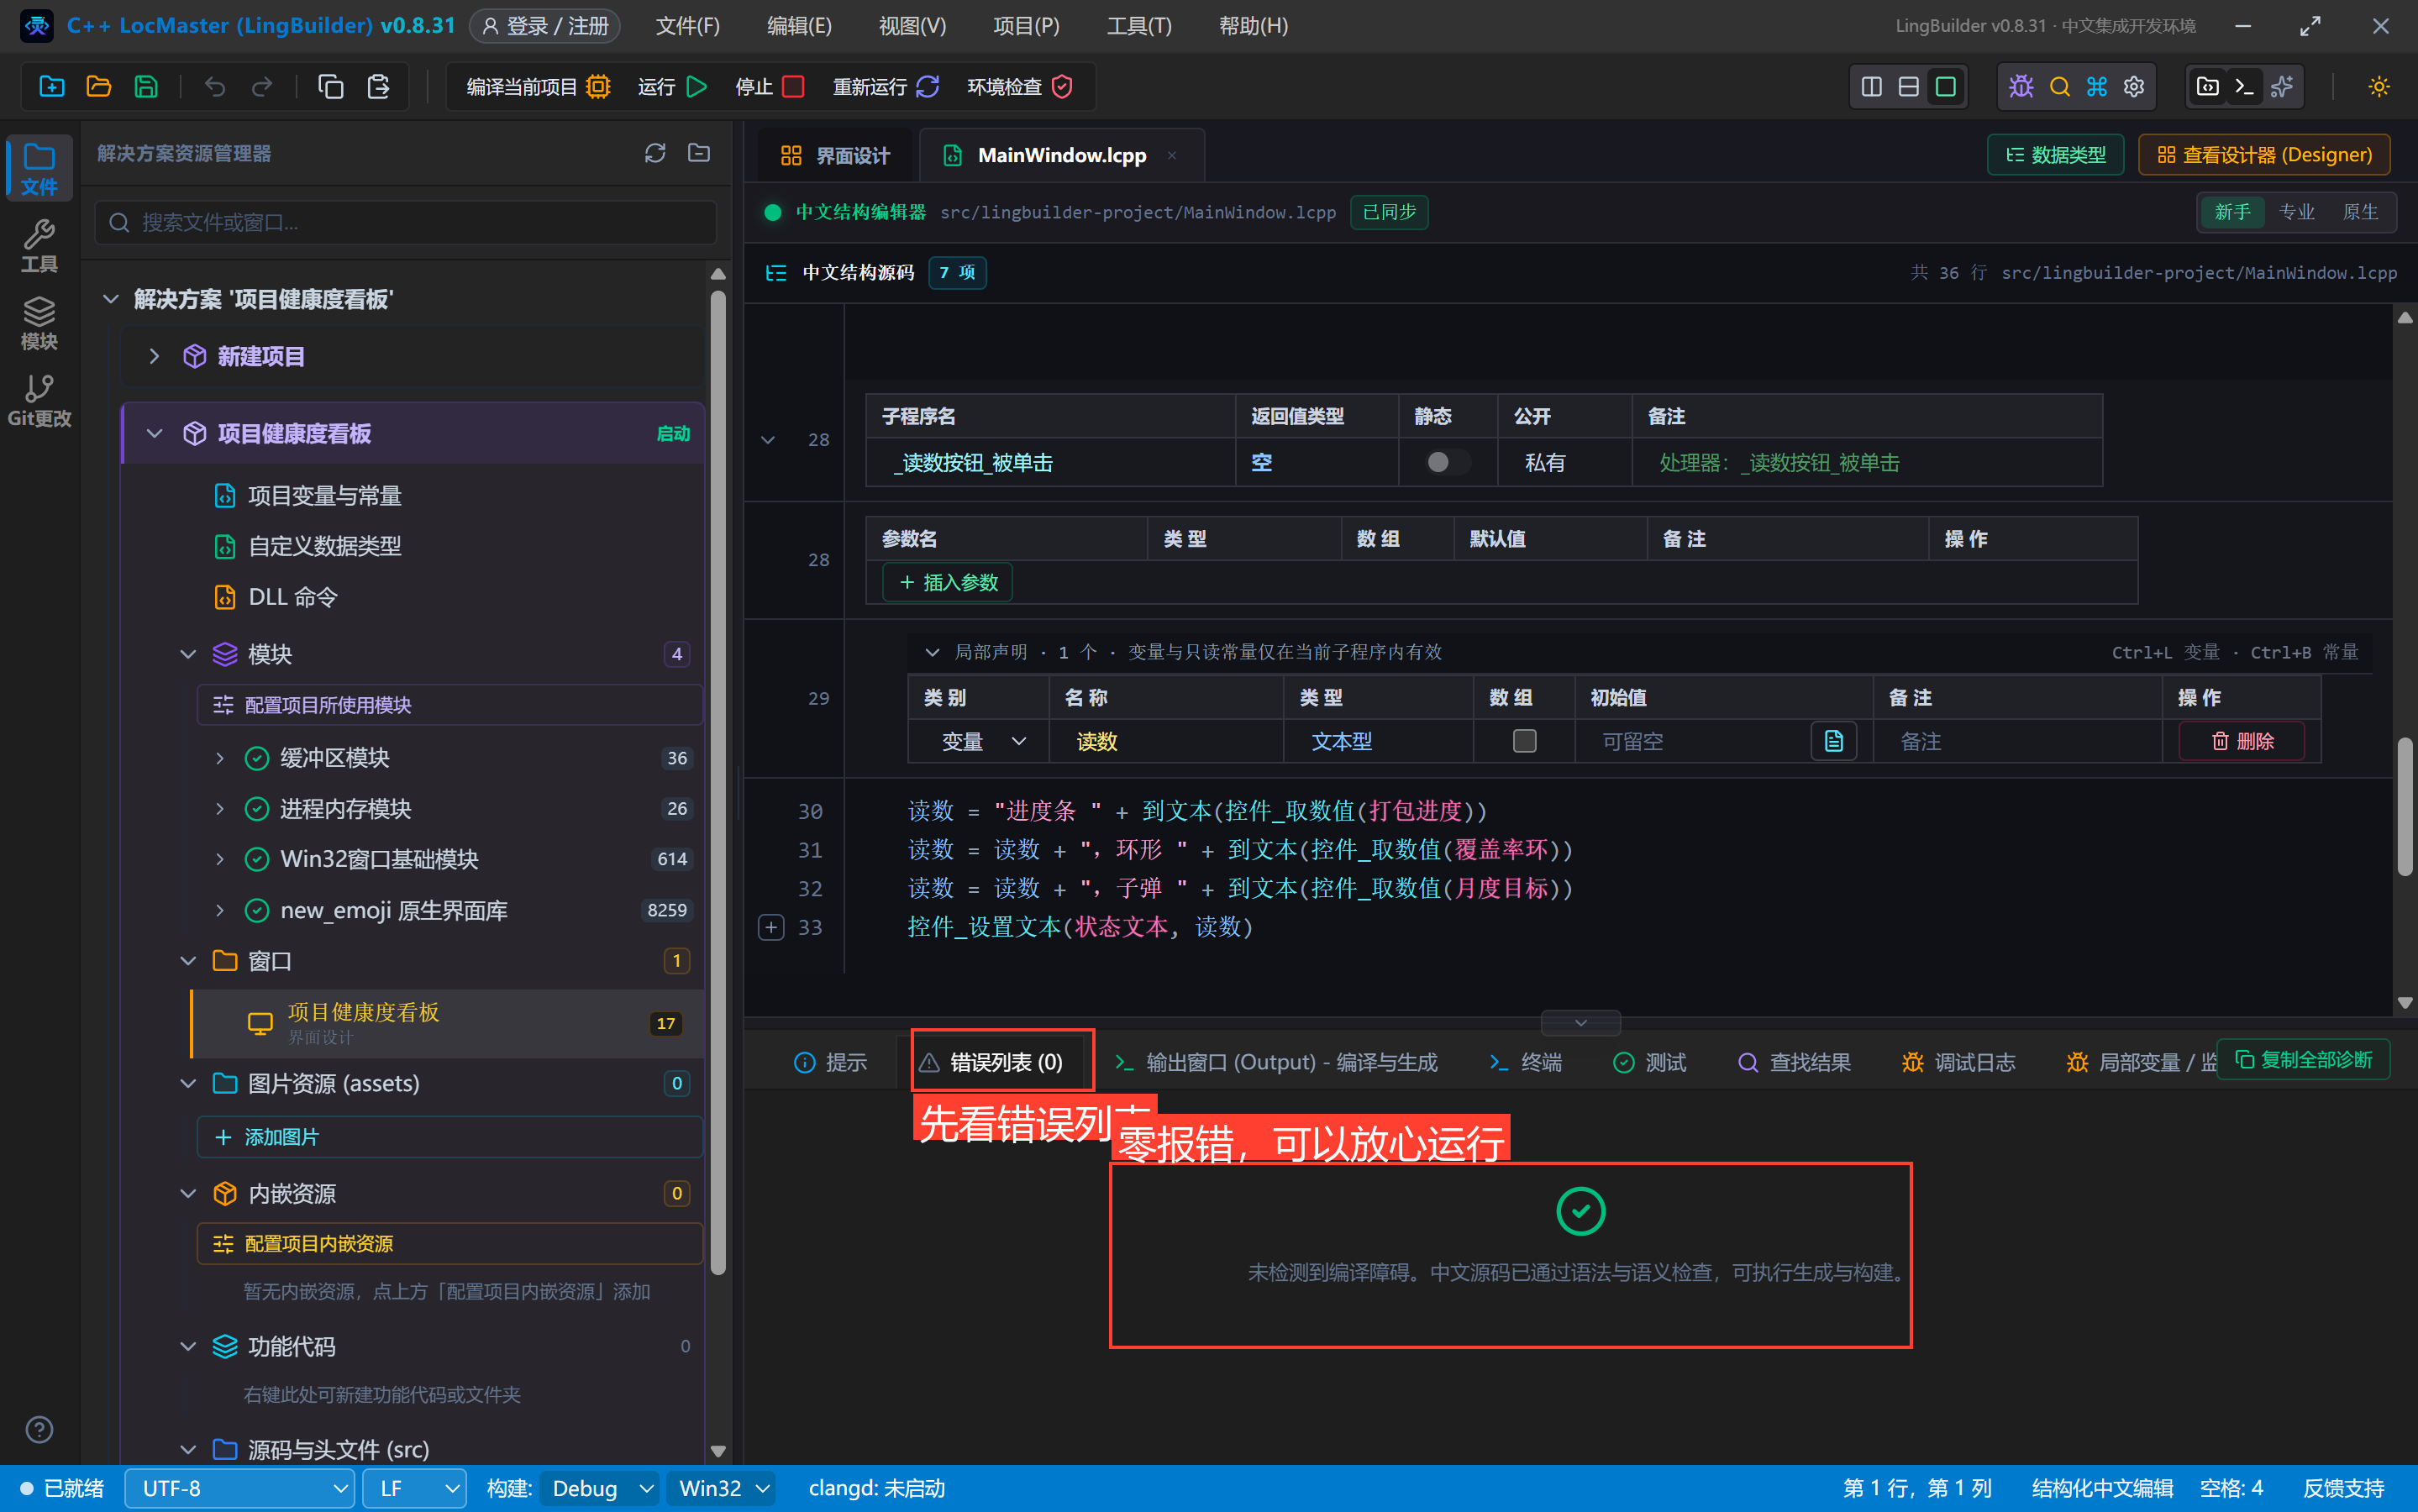The image size is (2418, 1512).
Task: Click the initial value edit document icon
Action: (x=1834, y=741)
